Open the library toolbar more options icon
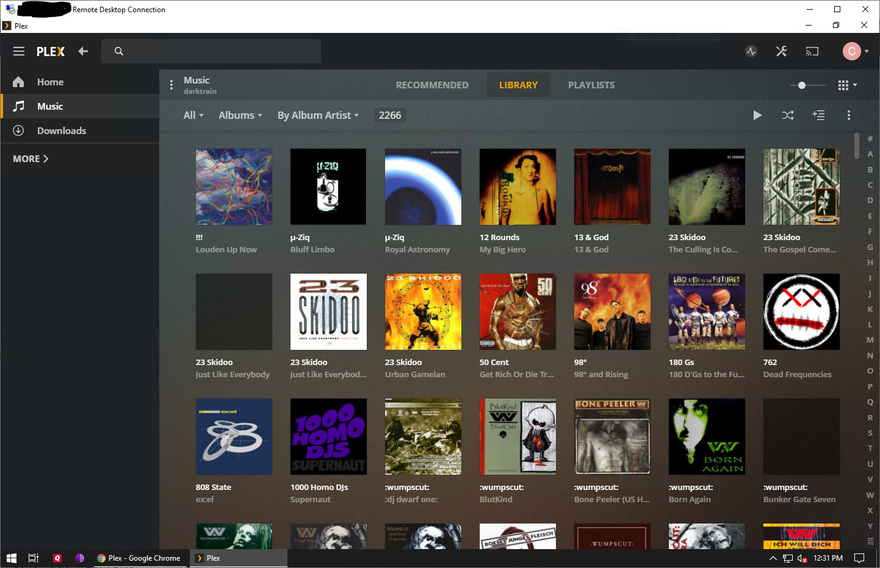Screen dimensions: 880x568 click(x=849, y=115)
